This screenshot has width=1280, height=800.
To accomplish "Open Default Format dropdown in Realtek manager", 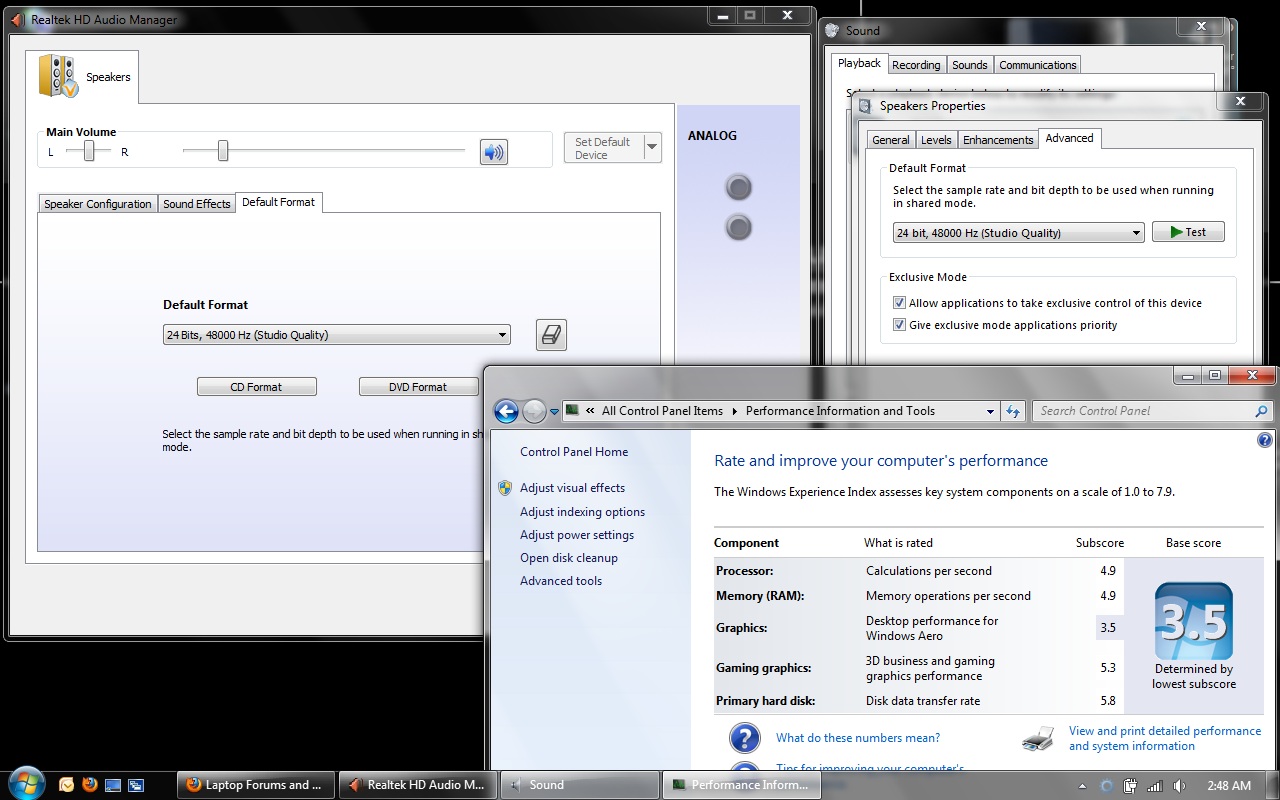I will pos(336,335).
